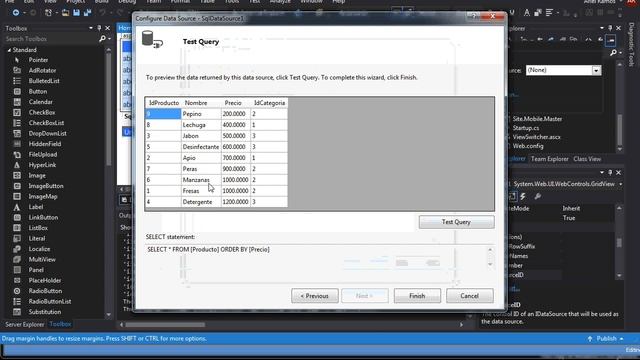Open Property Pages with the wrench icon
This screenshot has width=640, height=360.
tap(538, 197)
